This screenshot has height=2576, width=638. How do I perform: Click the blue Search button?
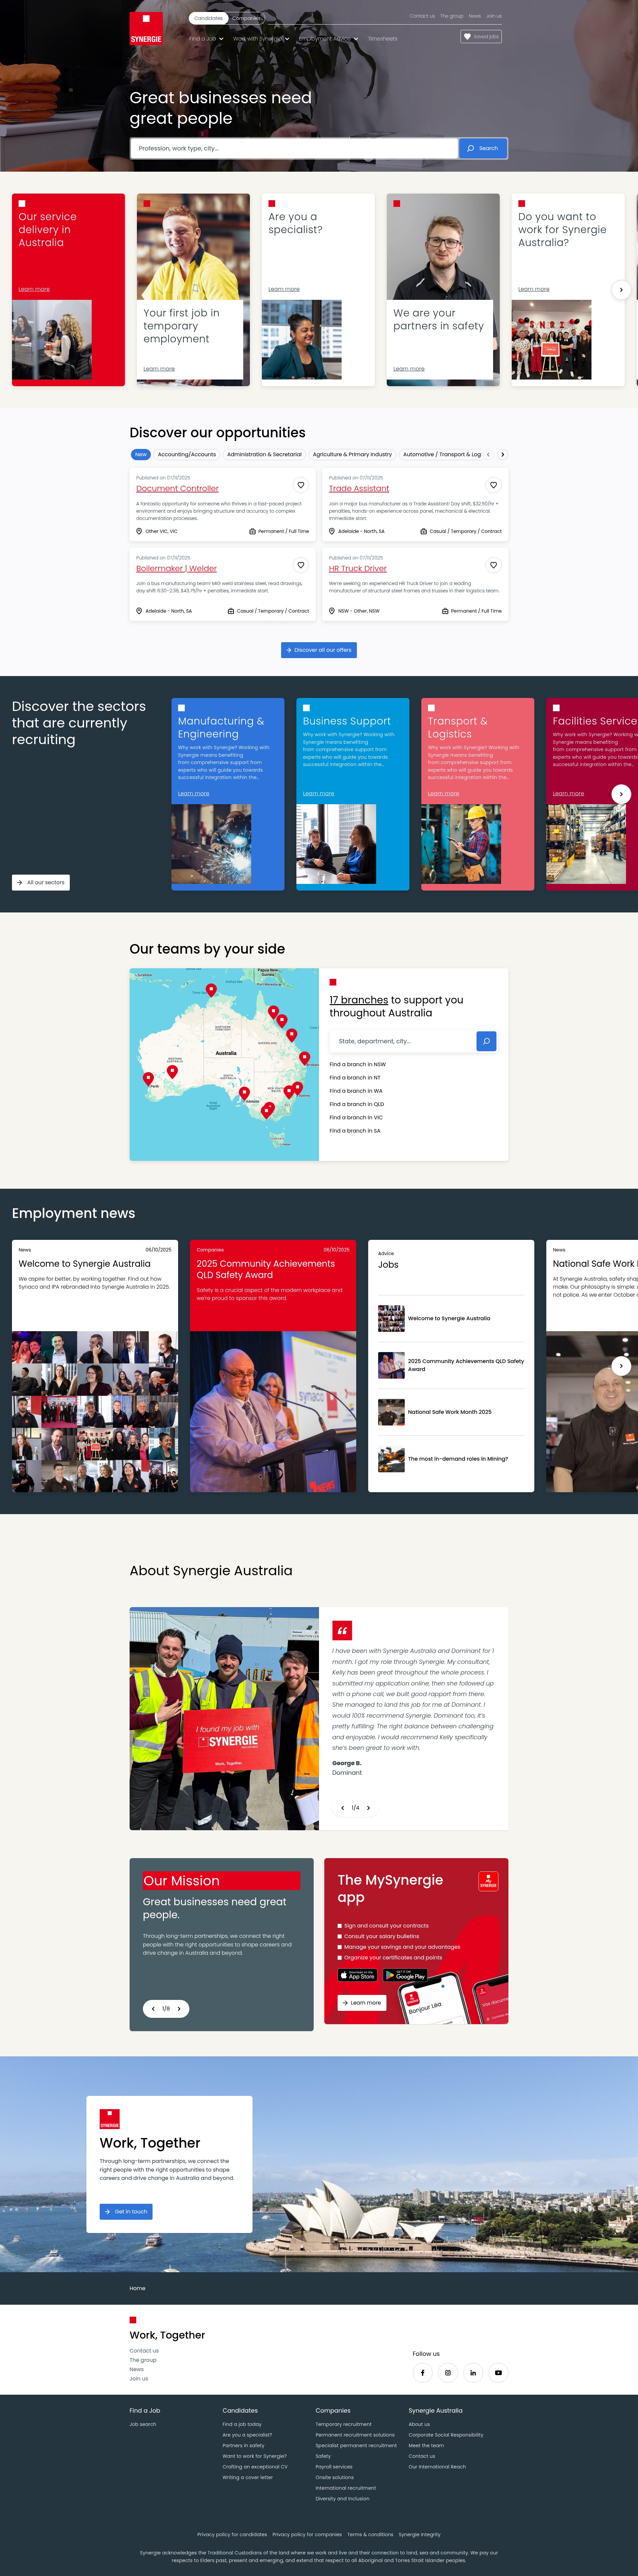[x=483, y=148]
